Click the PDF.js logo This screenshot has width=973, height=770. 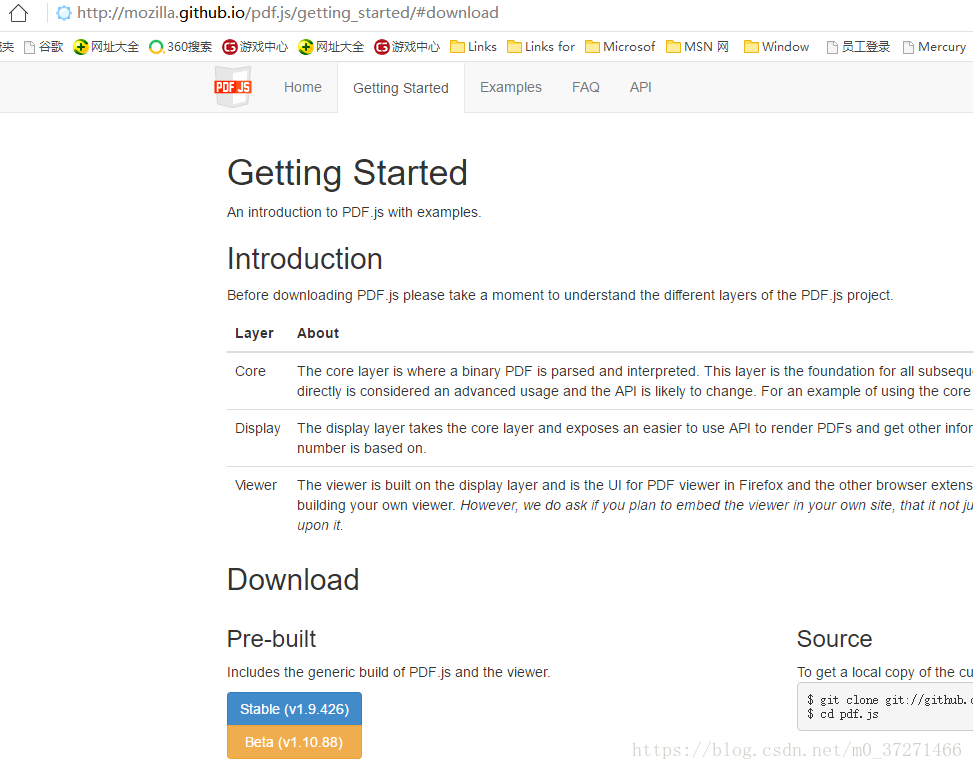[x=233, y=87]
